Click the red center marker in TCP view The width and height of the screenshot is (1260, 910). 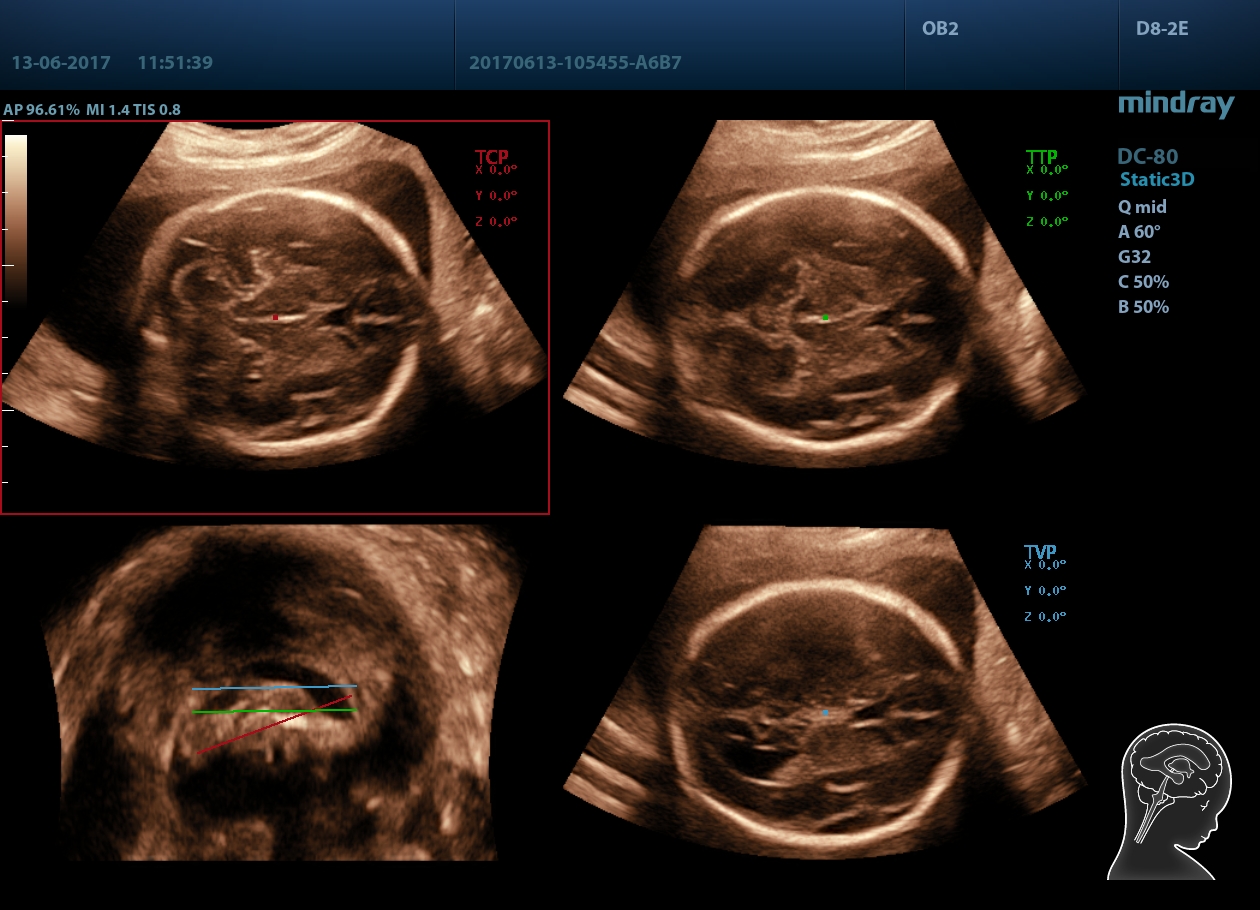point(276,317)
